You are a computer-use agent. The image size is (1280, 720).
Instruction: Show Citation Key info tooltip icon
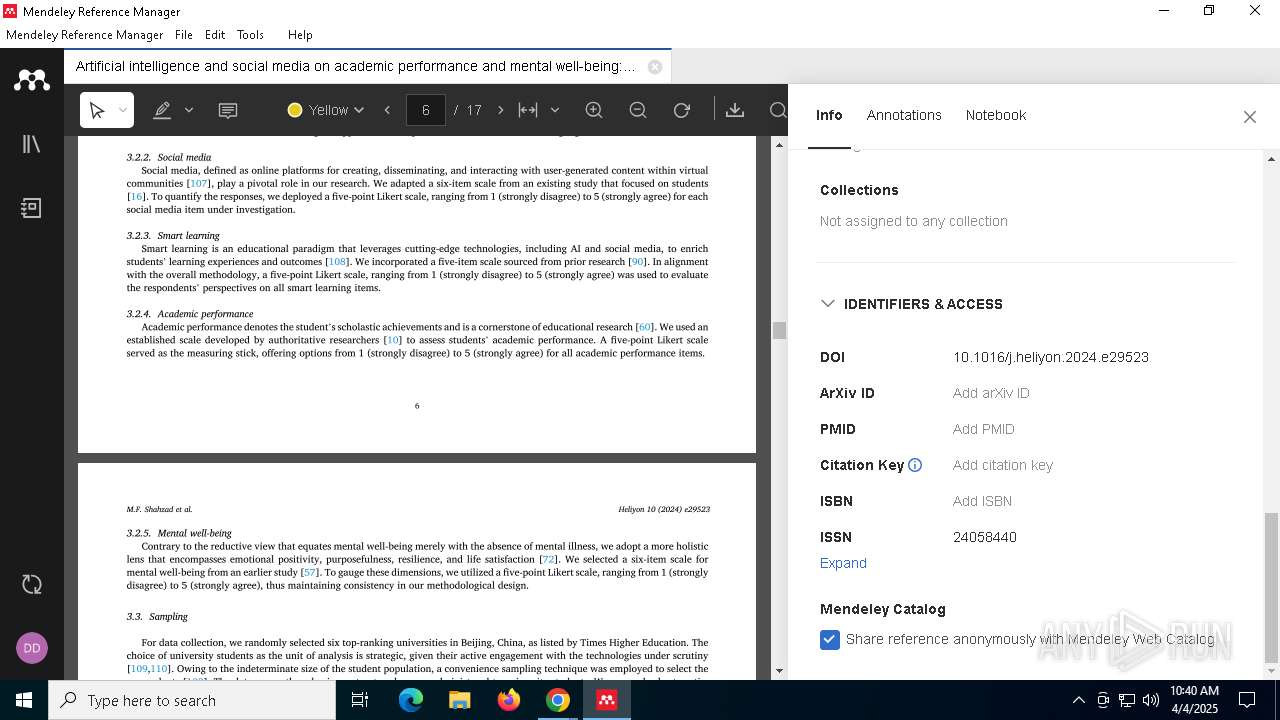pyautogui.click(x=915, y=465)
